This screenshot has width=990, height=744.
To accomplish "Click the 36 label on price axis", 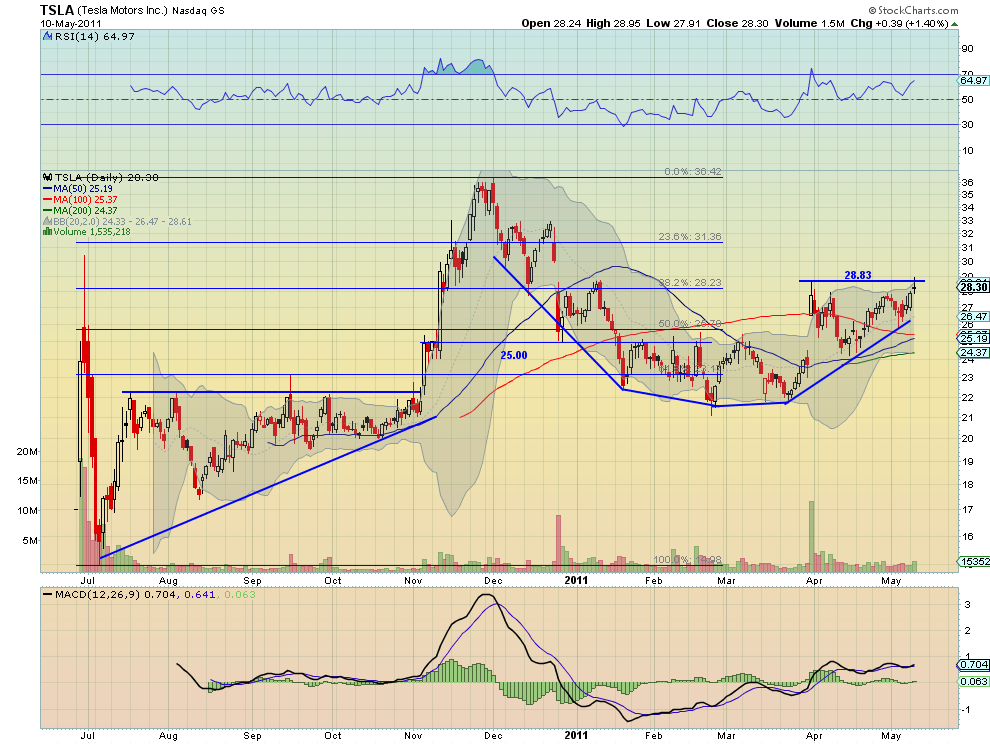I will tap(967, 183).
